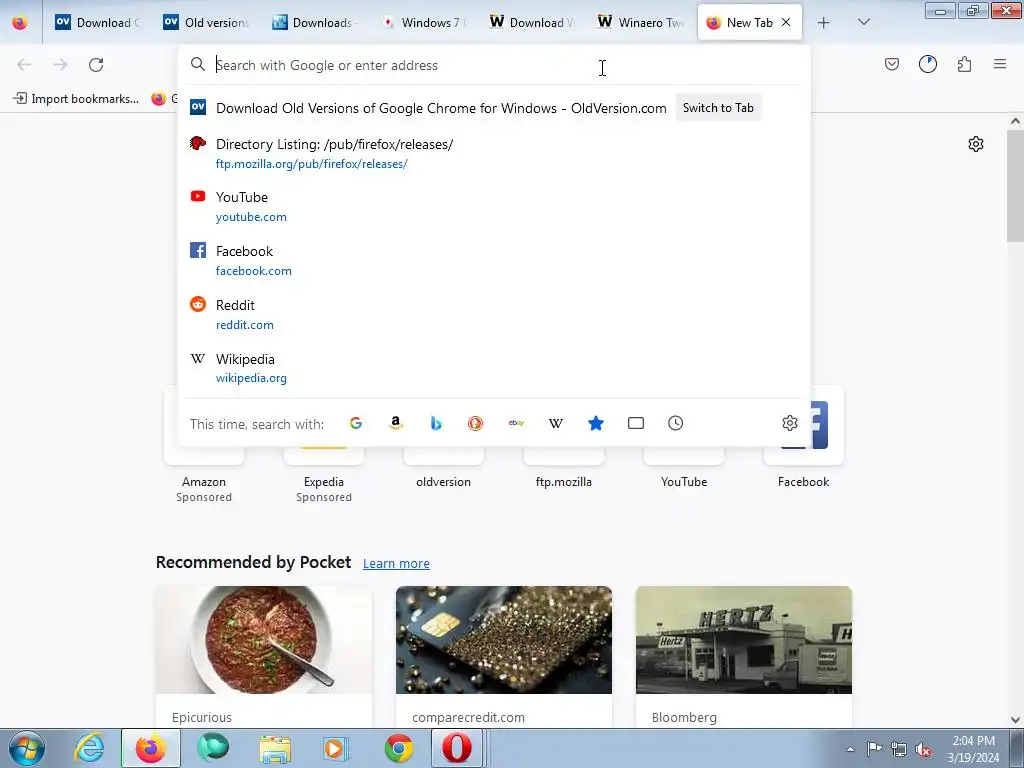Search this time with eBay

[x=516, y=423]
